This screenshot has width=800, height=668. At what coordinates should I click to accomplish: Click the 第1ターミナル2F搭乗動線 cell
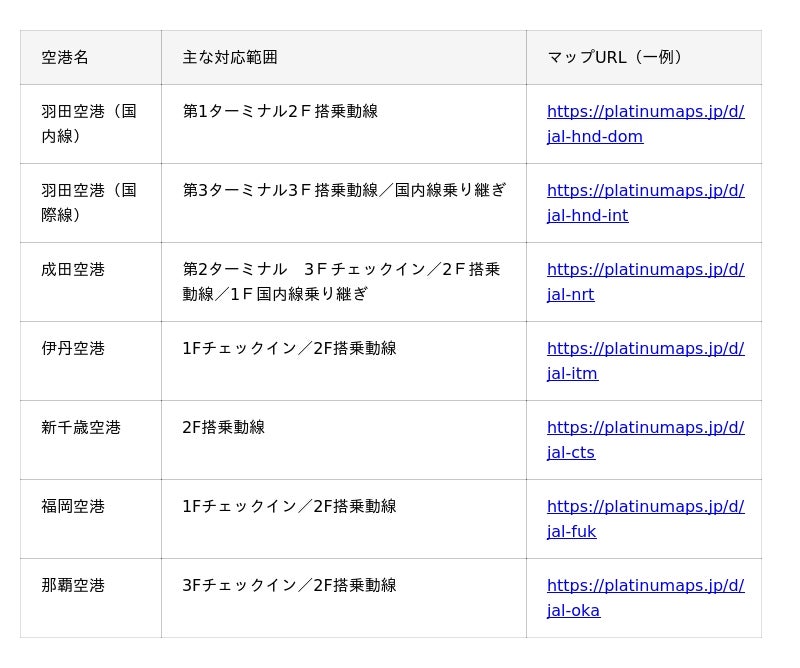[280, 112]
